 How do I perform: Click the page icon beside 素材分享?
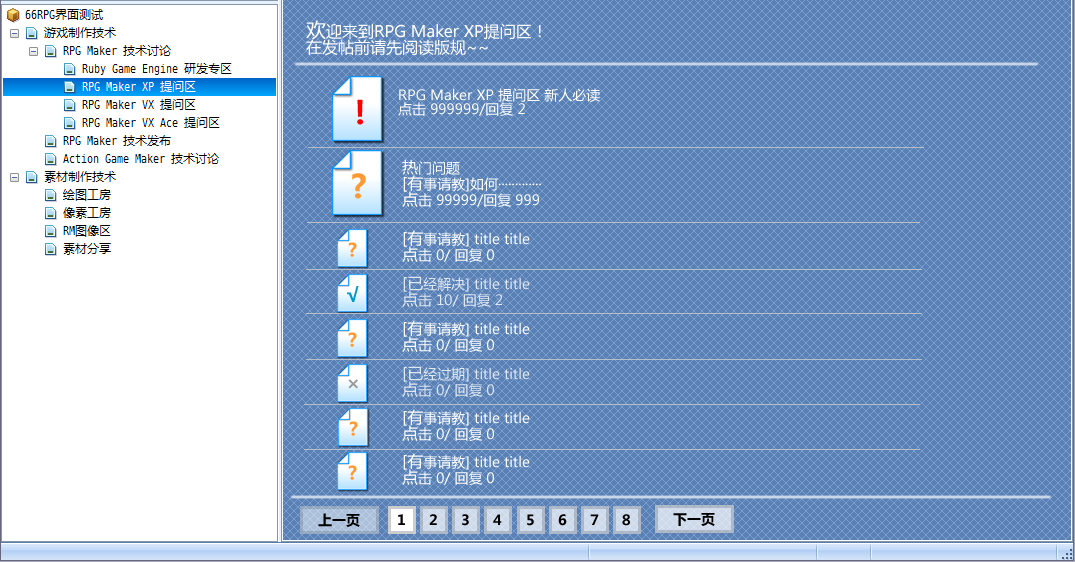[x=50, y=249]
